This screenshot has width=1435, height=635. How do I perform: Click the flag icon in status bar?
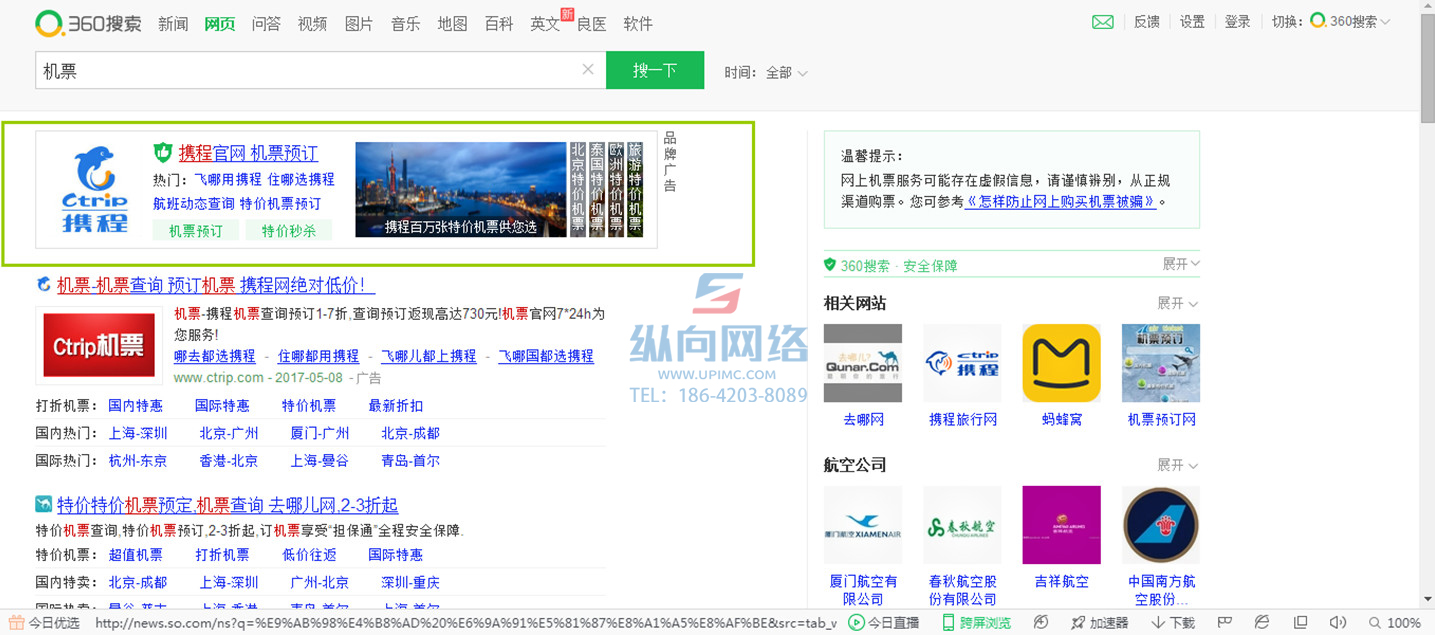(x=1224, y=623)
